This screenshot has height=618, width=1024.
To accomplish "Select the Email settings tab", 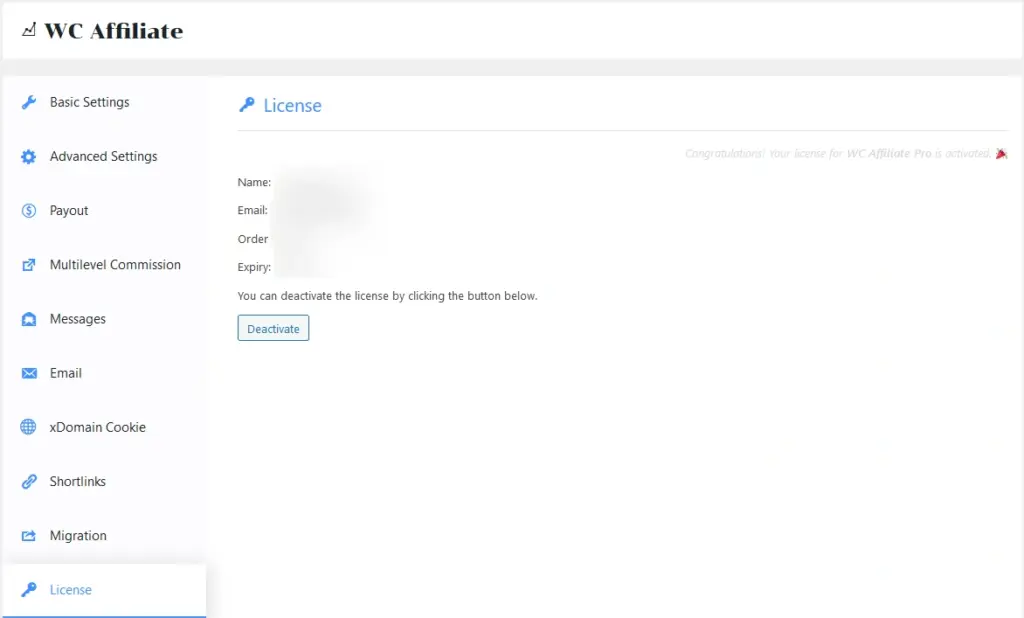I will [x=104, y=373].
